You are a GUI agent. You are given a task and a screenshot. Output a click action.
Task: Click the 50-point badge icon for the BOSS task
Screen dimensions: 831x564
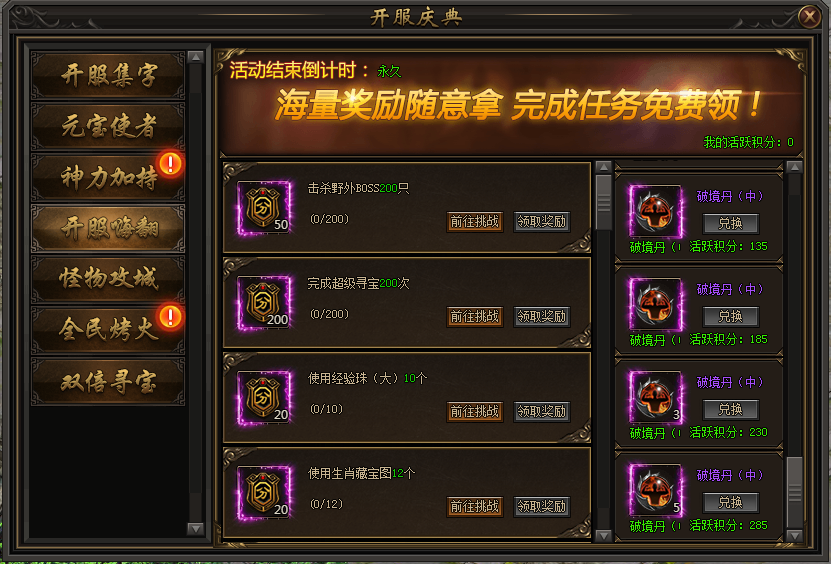[x=264, y=208]
